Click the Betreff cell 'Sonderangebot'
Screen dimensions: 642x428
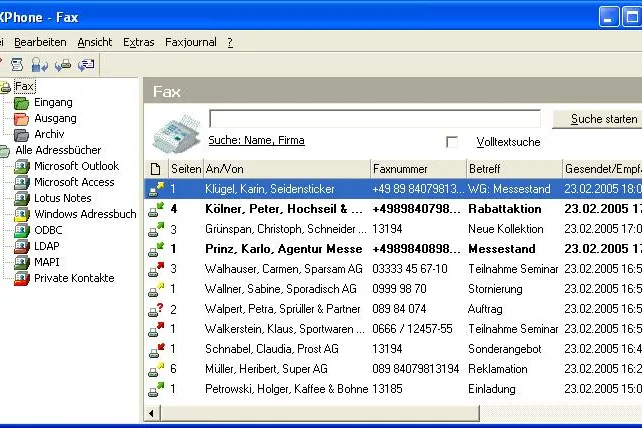(x=504, y=349)
